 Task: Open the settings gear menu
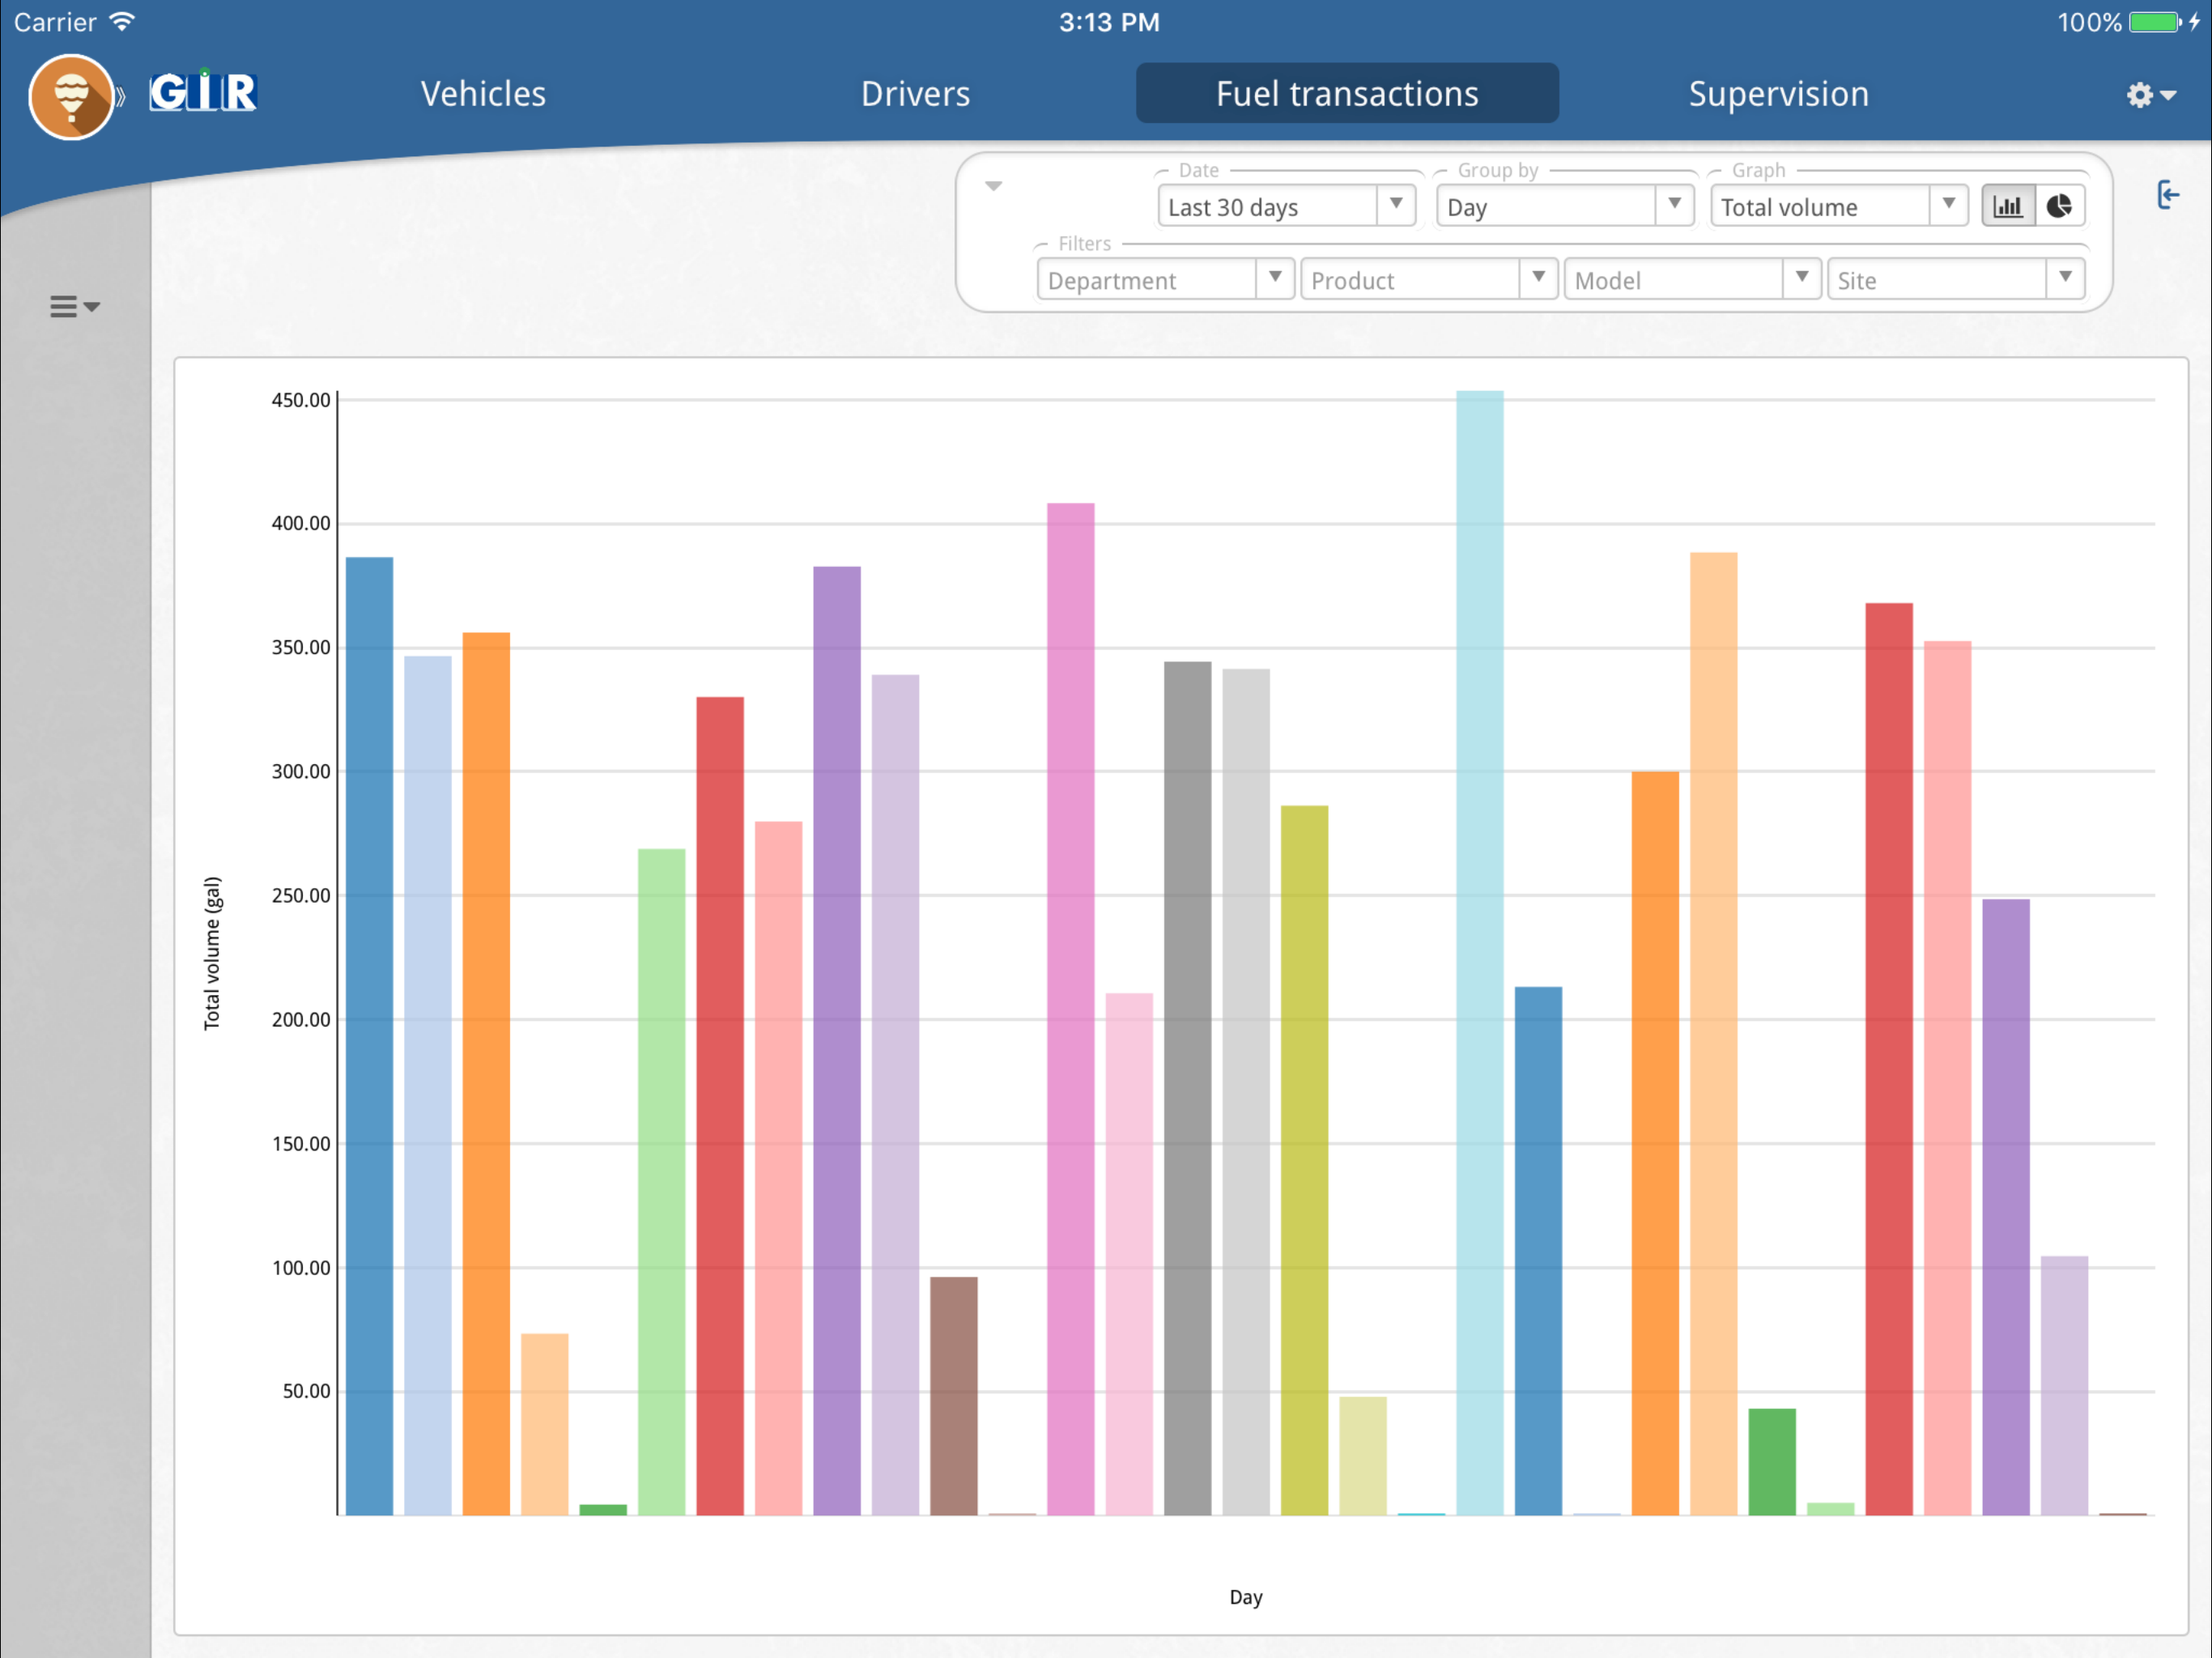[x=2150, y=95]
